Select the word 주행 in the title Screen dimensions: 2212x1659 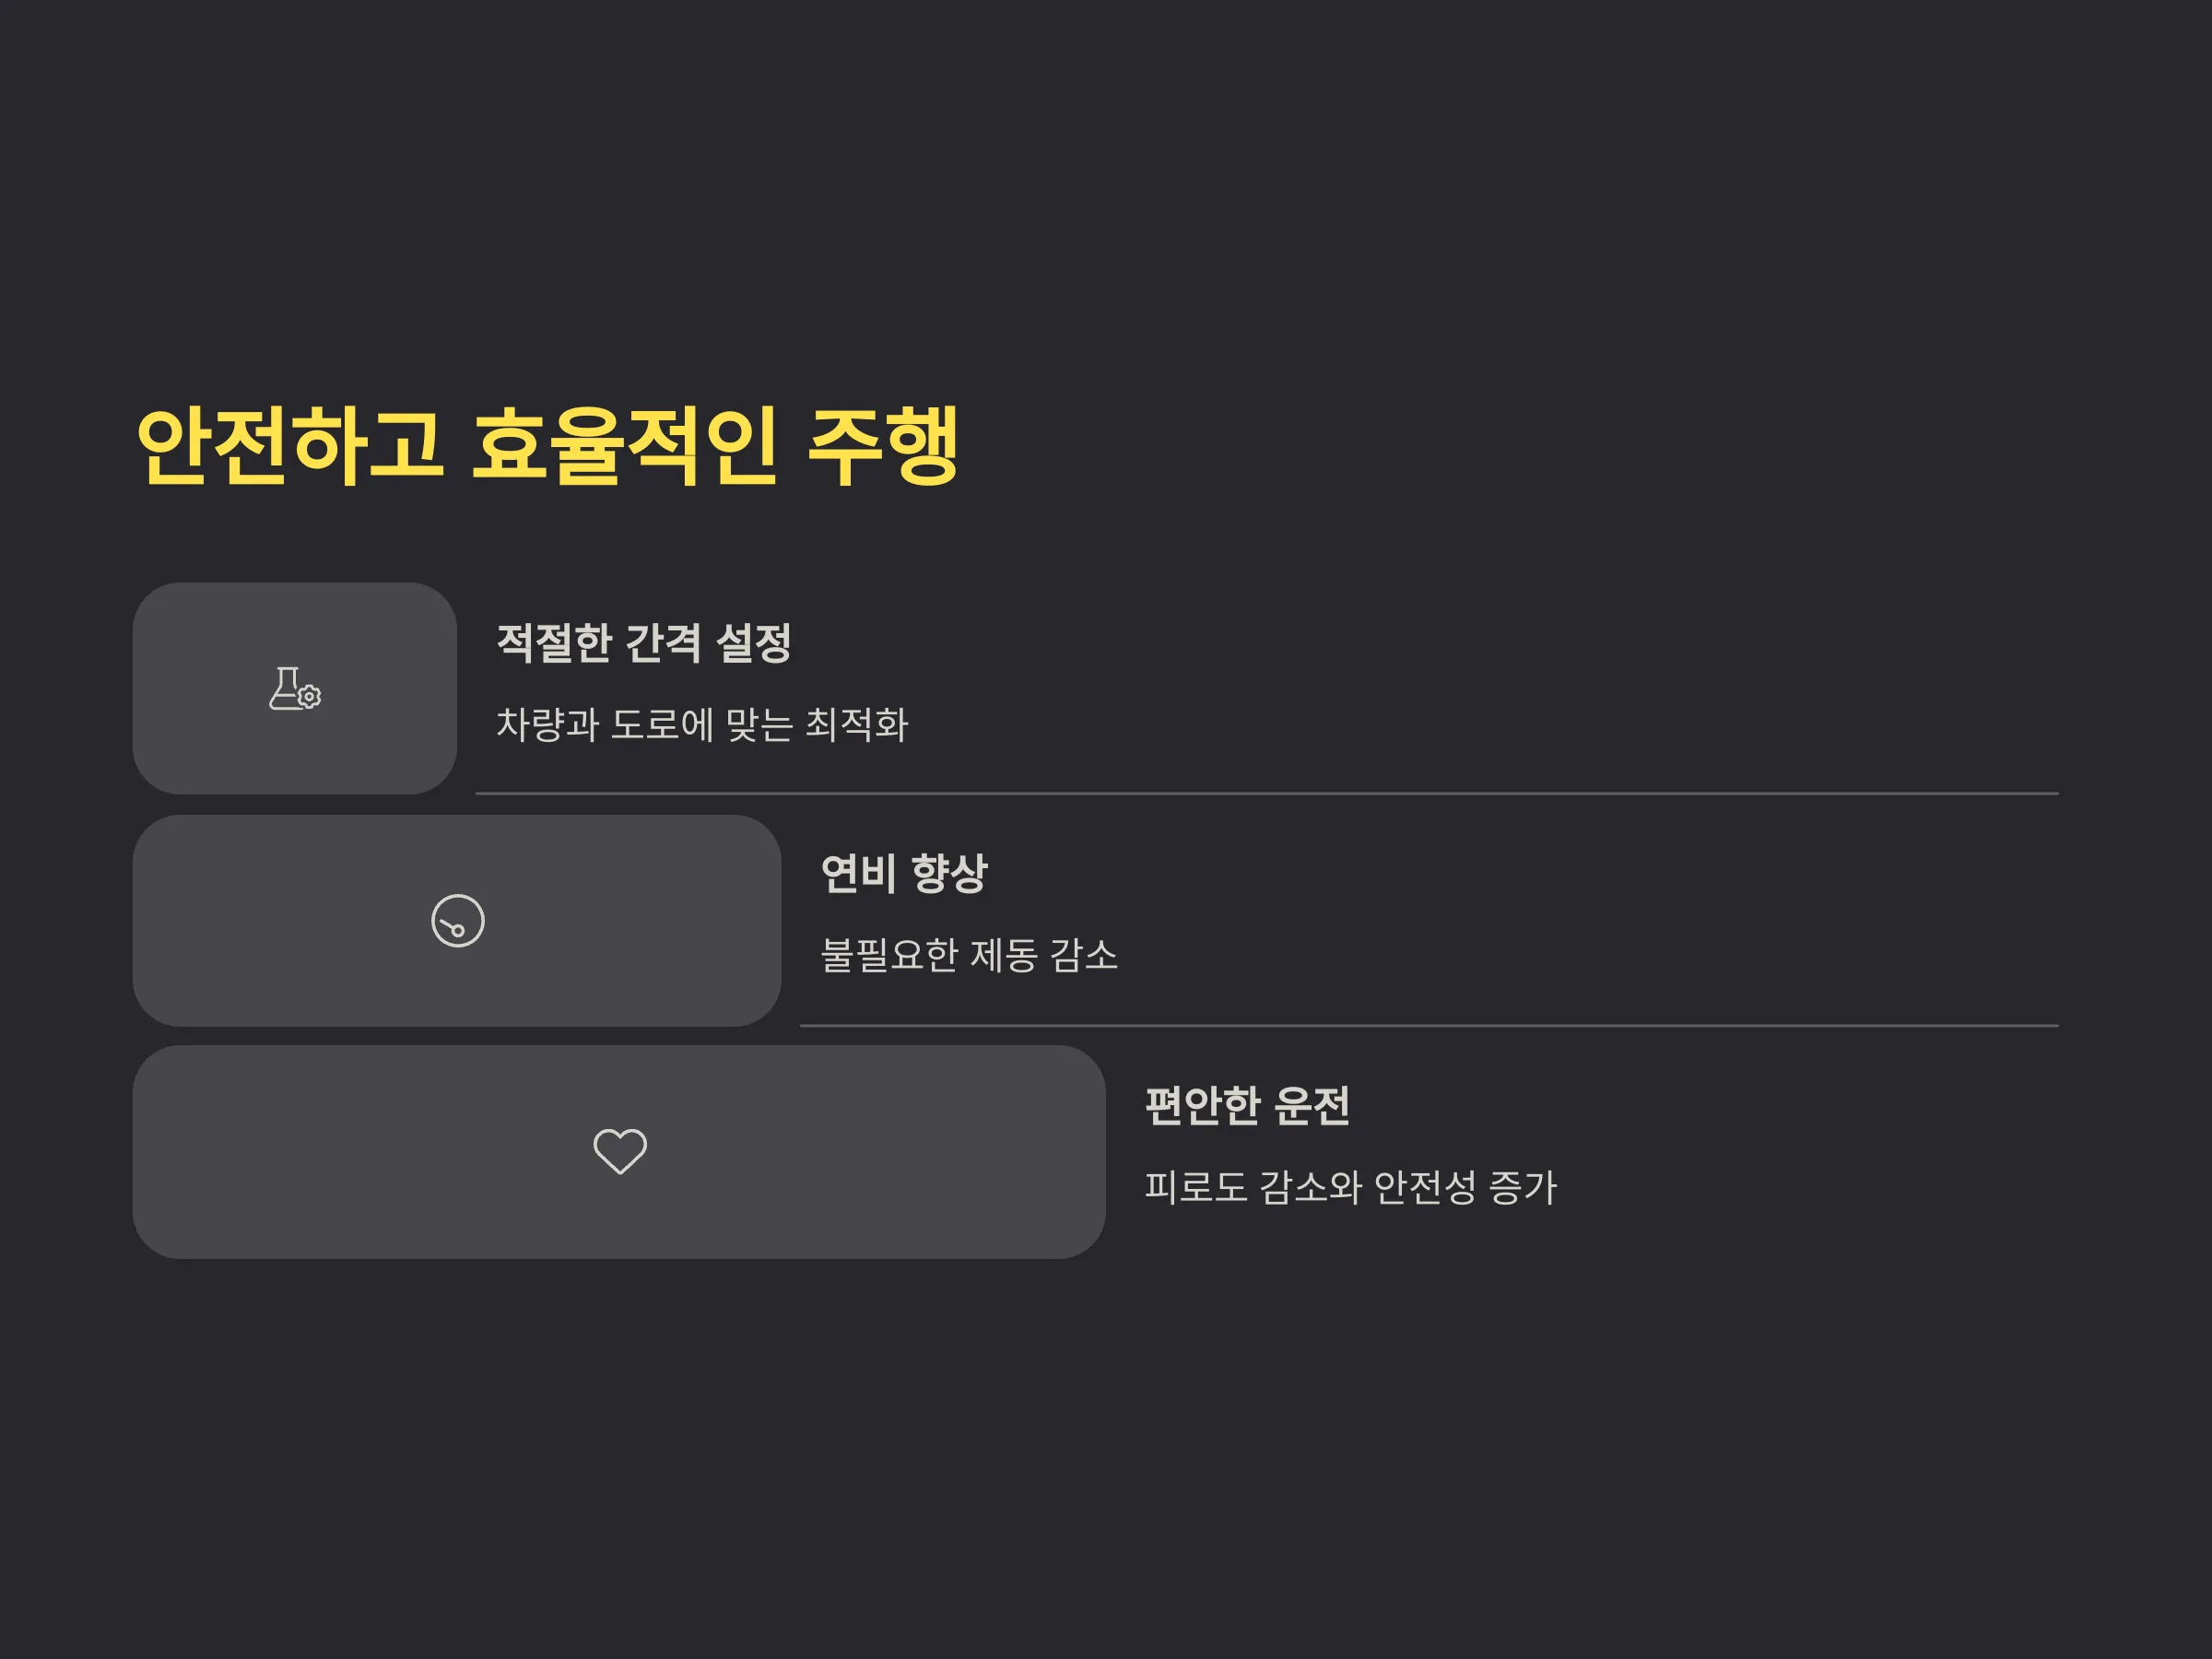(884, 446)
